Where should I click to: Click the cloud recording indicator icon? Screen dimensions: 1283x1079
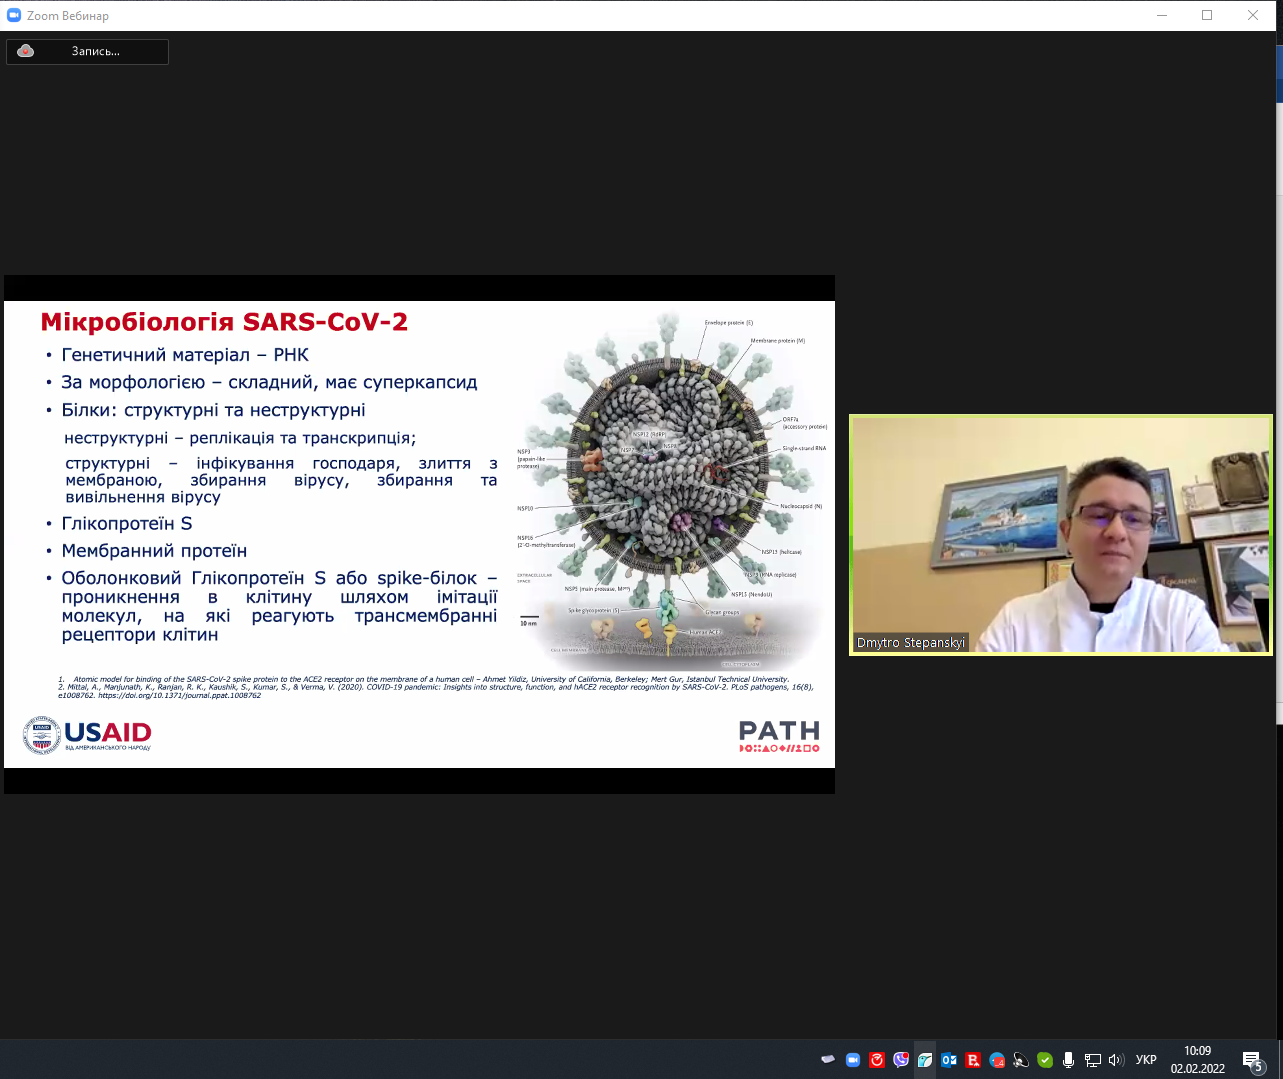(26, 51)
